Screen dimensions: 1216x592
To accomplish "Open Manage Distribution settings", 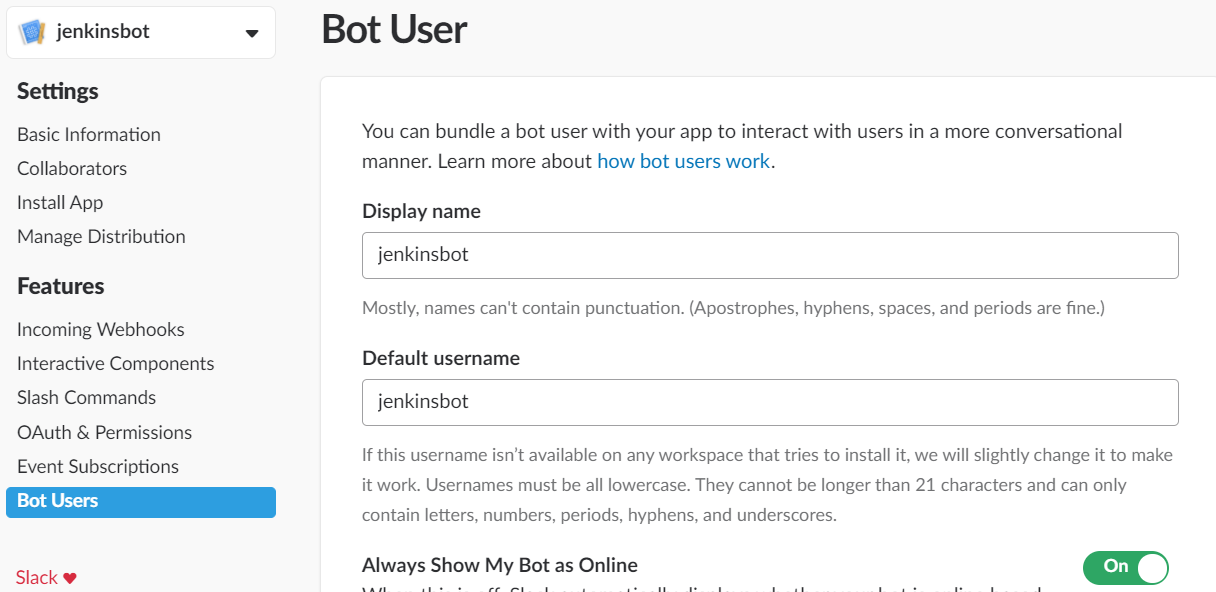I will pyautogui.click(x=101, y=236).
